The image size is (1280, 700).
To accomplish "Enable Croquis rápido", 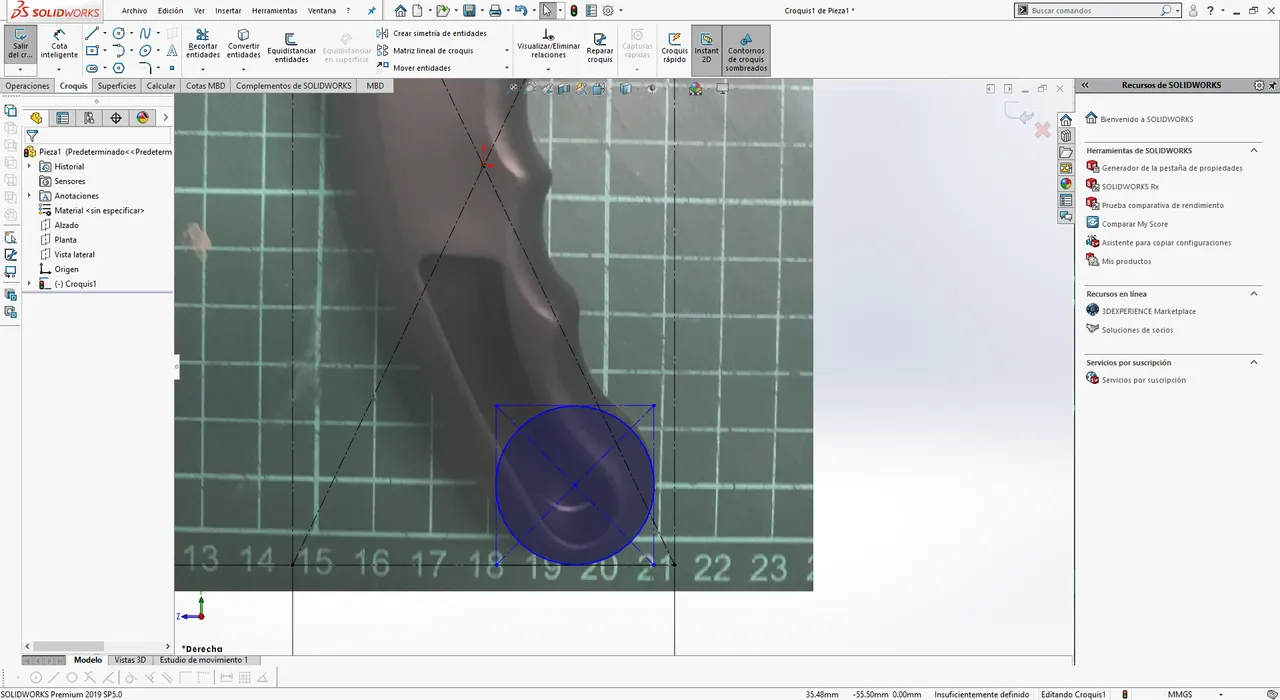I will click(675, 48).
